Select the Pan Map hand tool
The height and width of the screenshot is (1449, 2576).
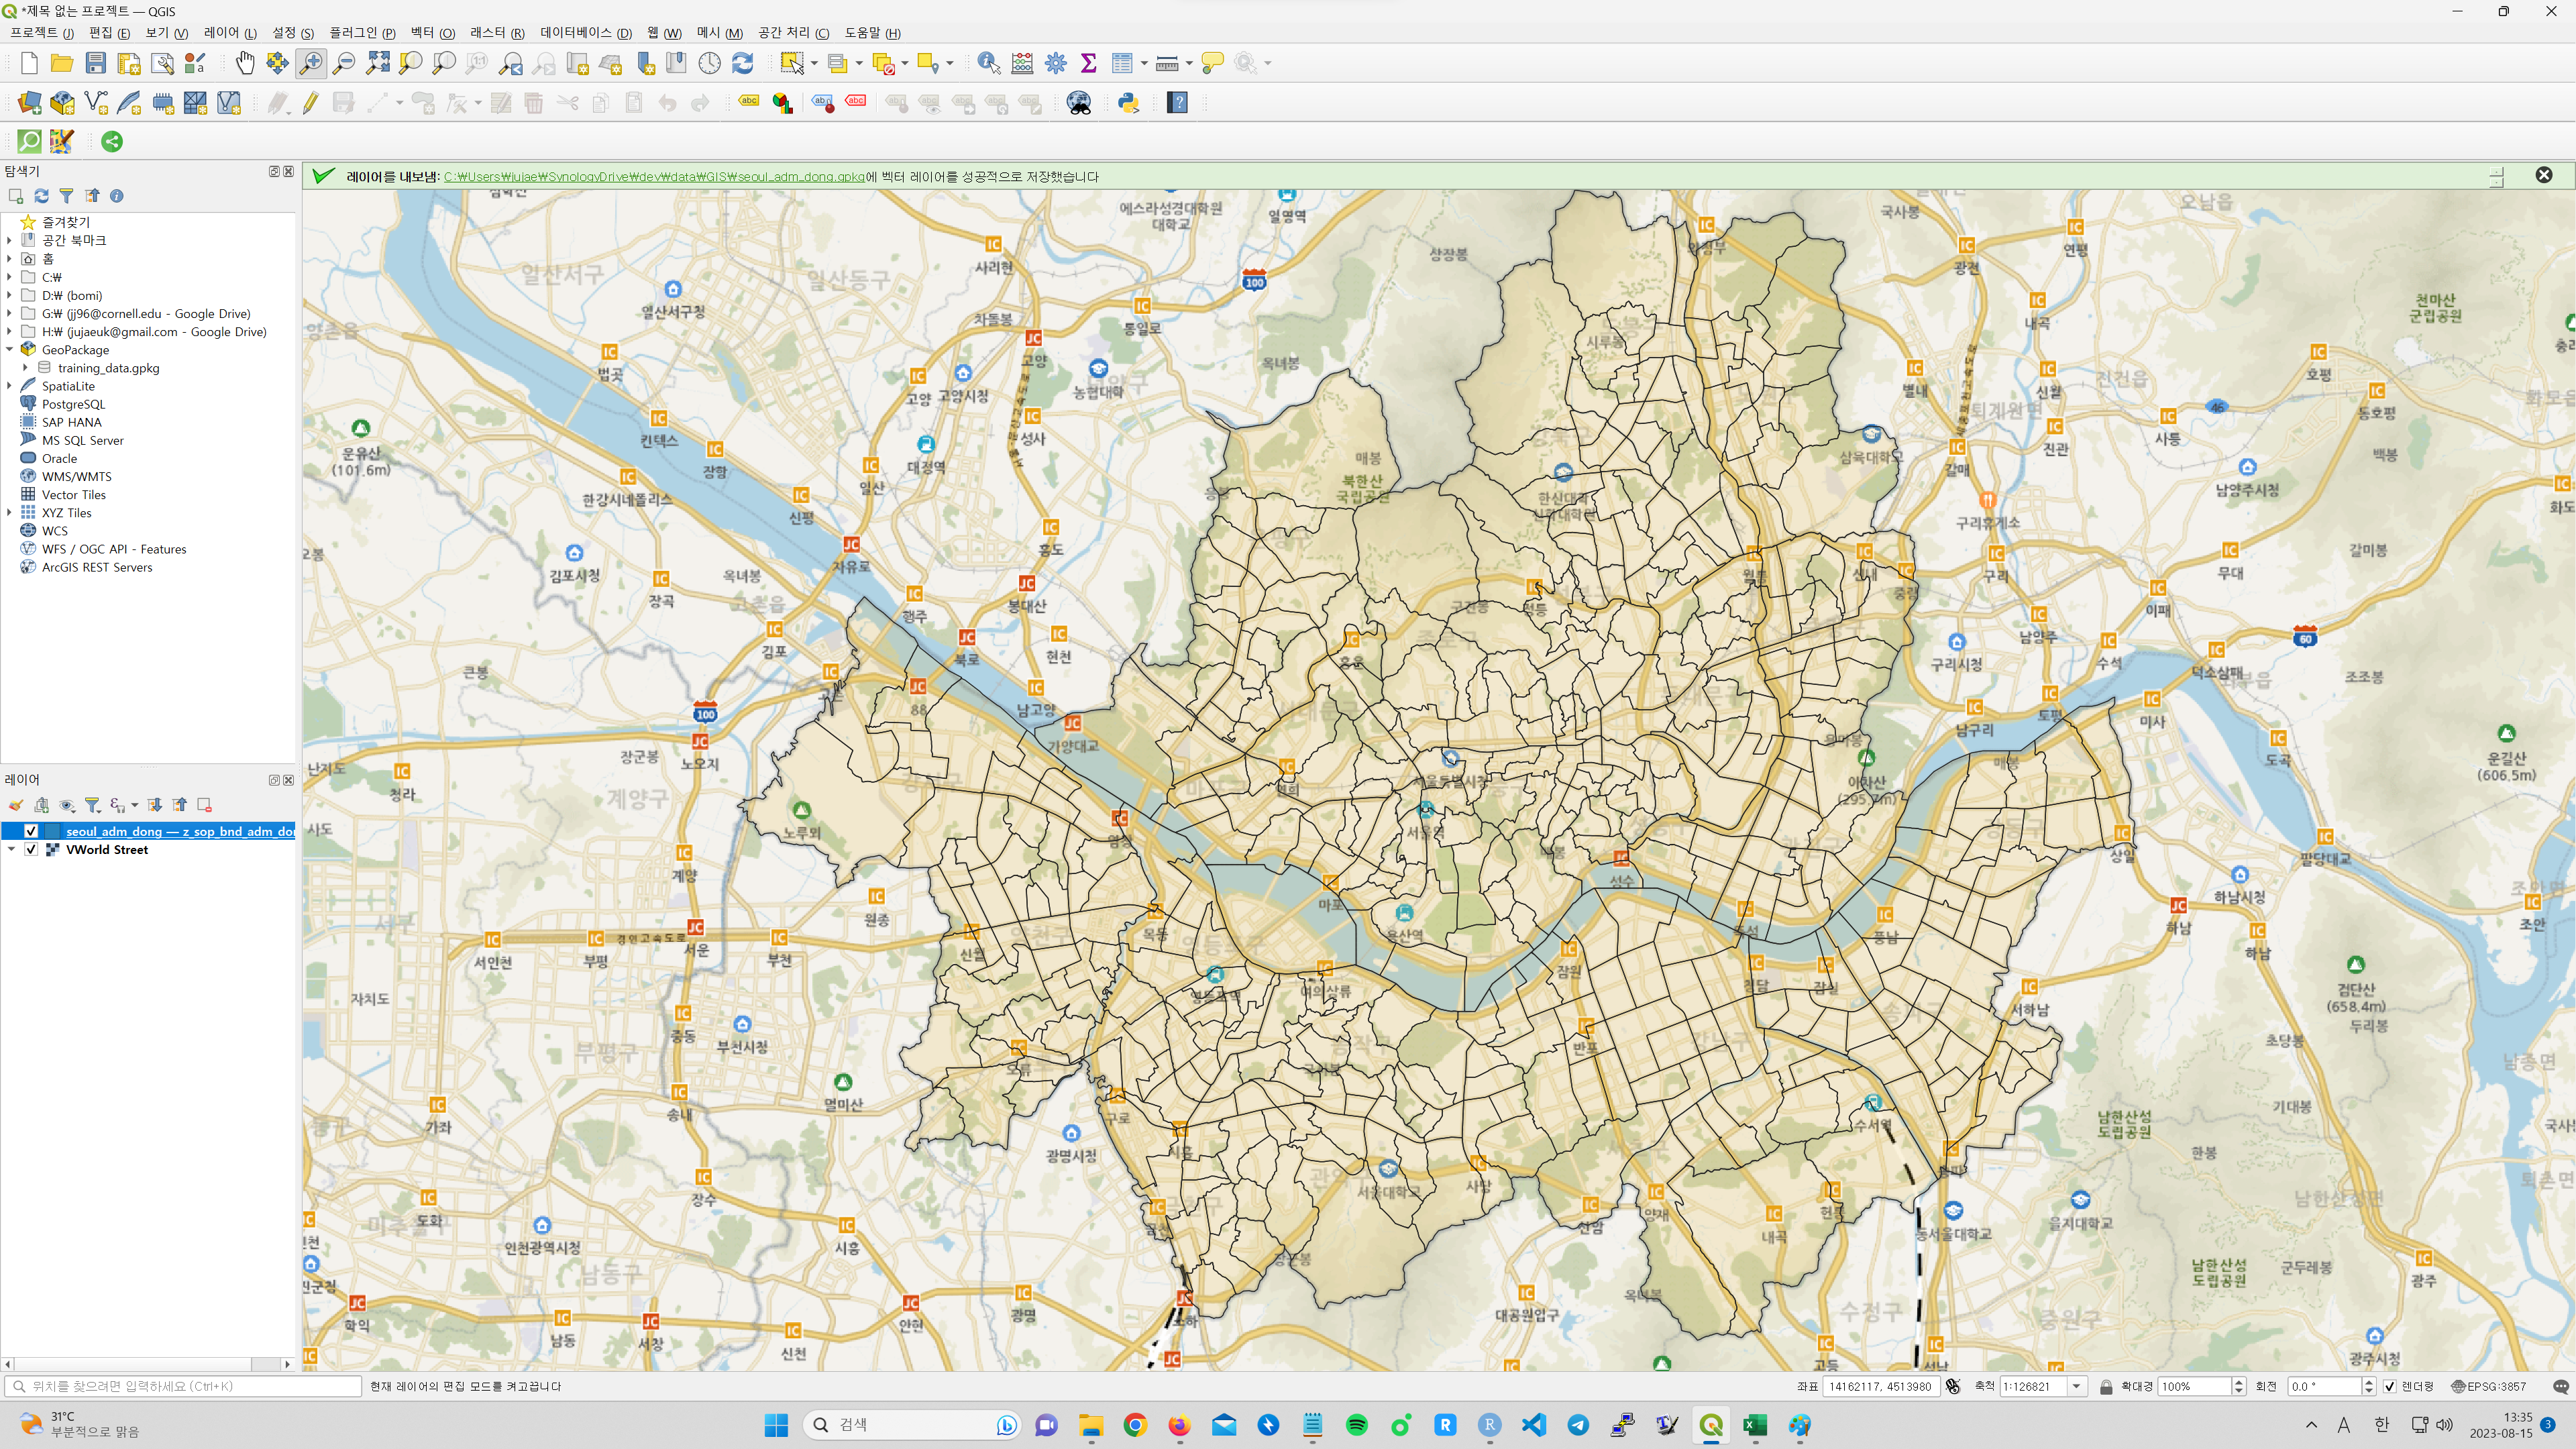click(x=244, y=63)
